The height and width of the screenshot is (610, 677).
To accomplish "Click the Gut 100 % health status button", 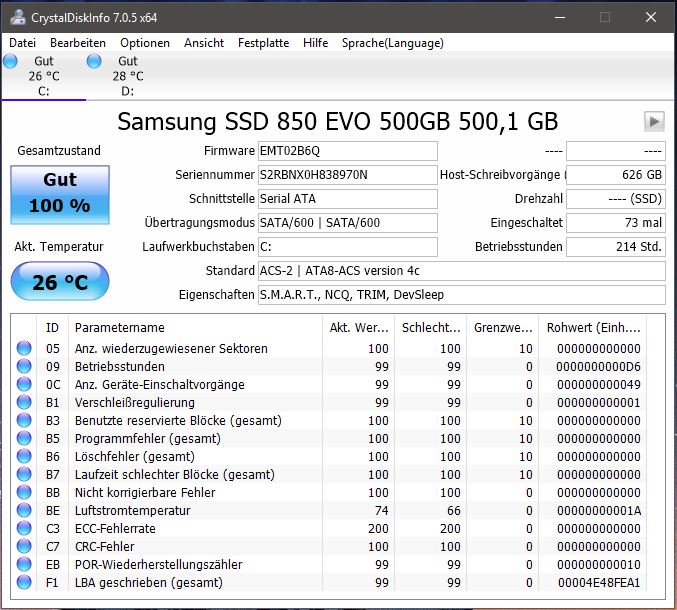I will click(60, 195).
